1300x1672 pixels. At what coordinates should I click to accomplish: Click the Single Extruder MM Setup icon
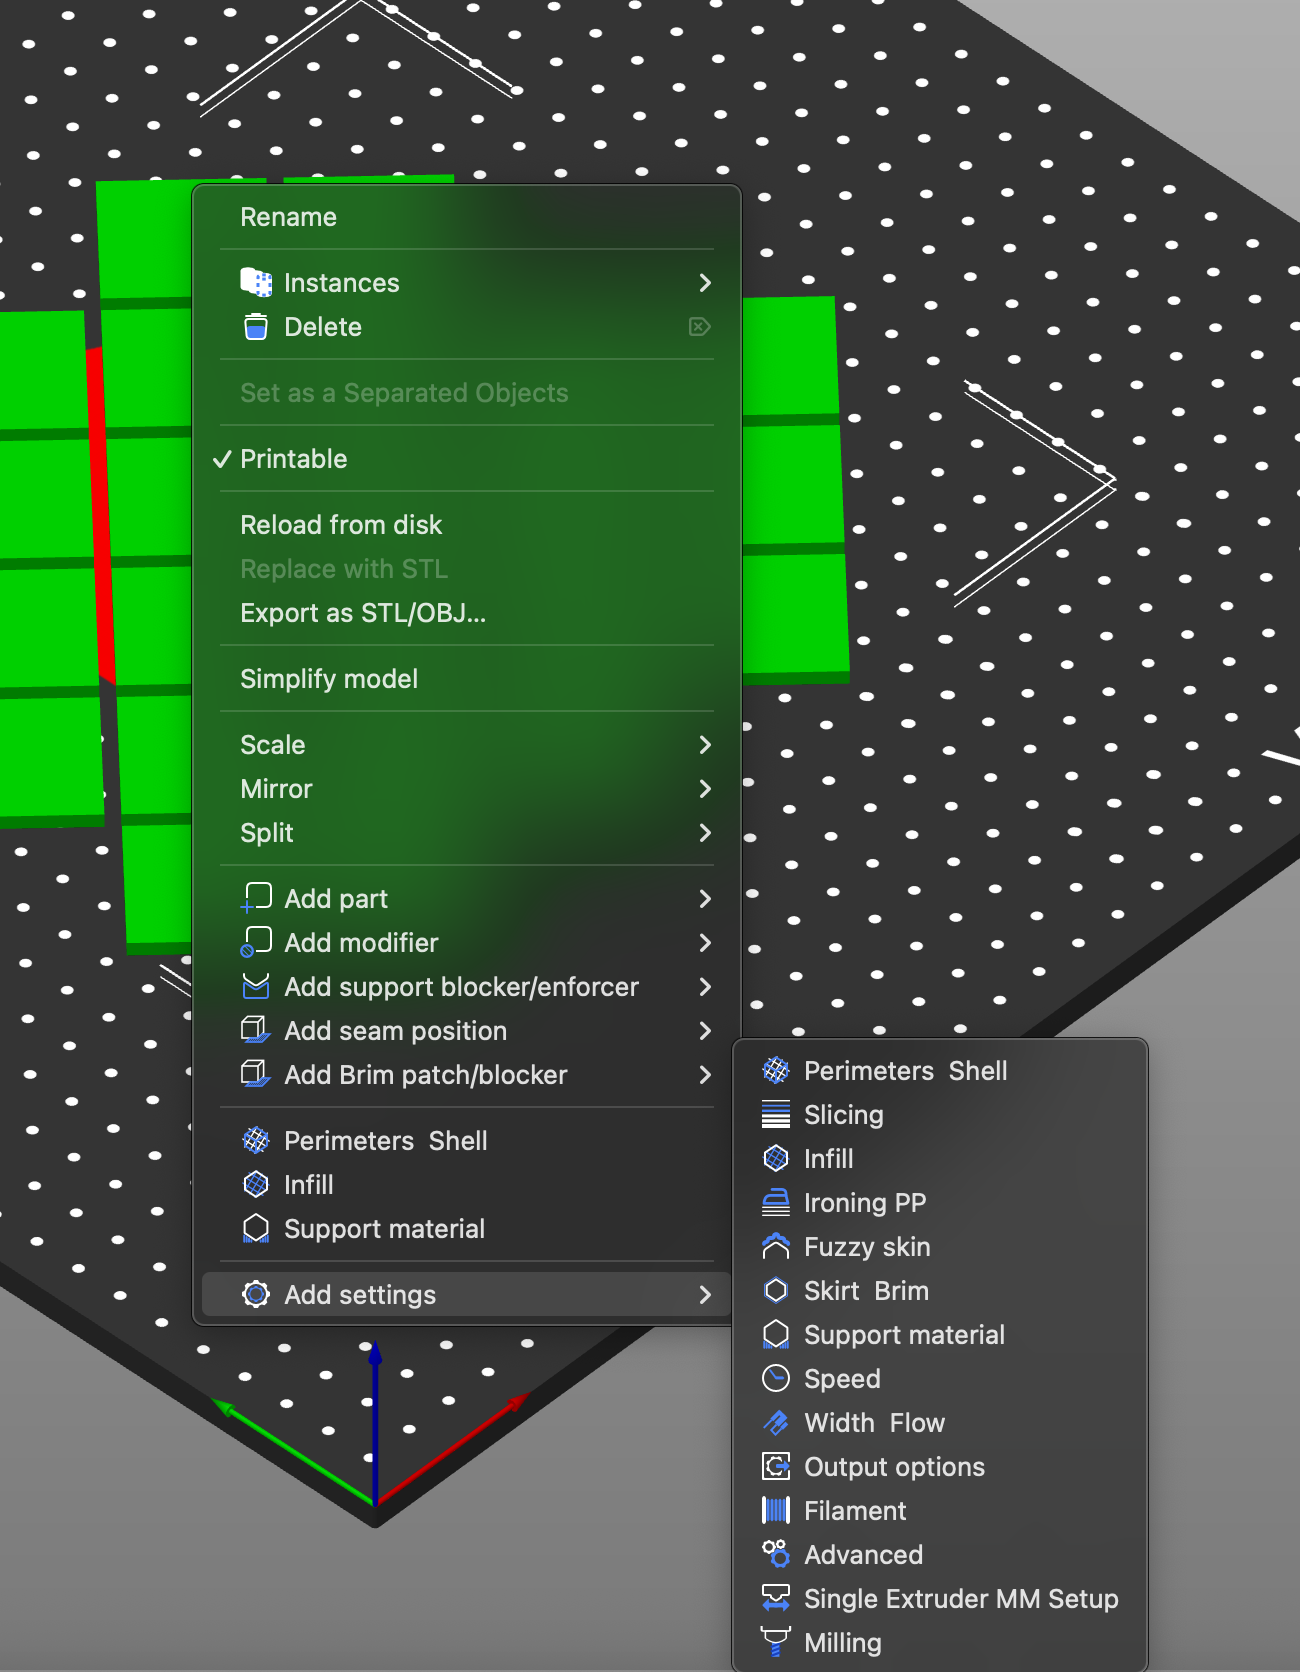tap(776, 1598)
